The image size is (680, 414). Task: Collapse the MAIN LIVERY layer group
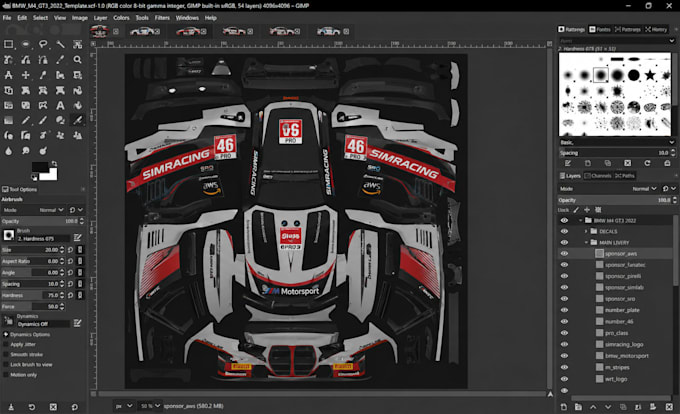click(586, 243)
